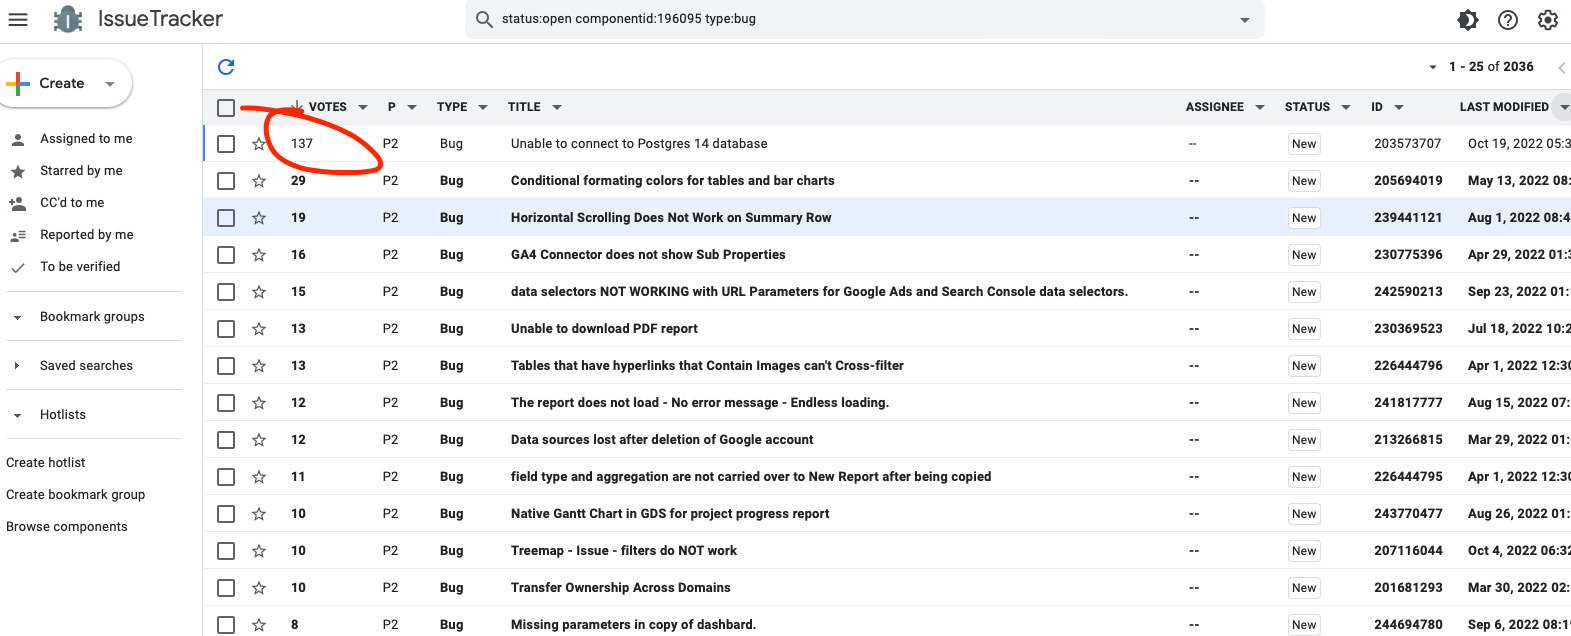Click the refresh results icon
Viewport: 1571px width, 636px height.
pos(226,67)
